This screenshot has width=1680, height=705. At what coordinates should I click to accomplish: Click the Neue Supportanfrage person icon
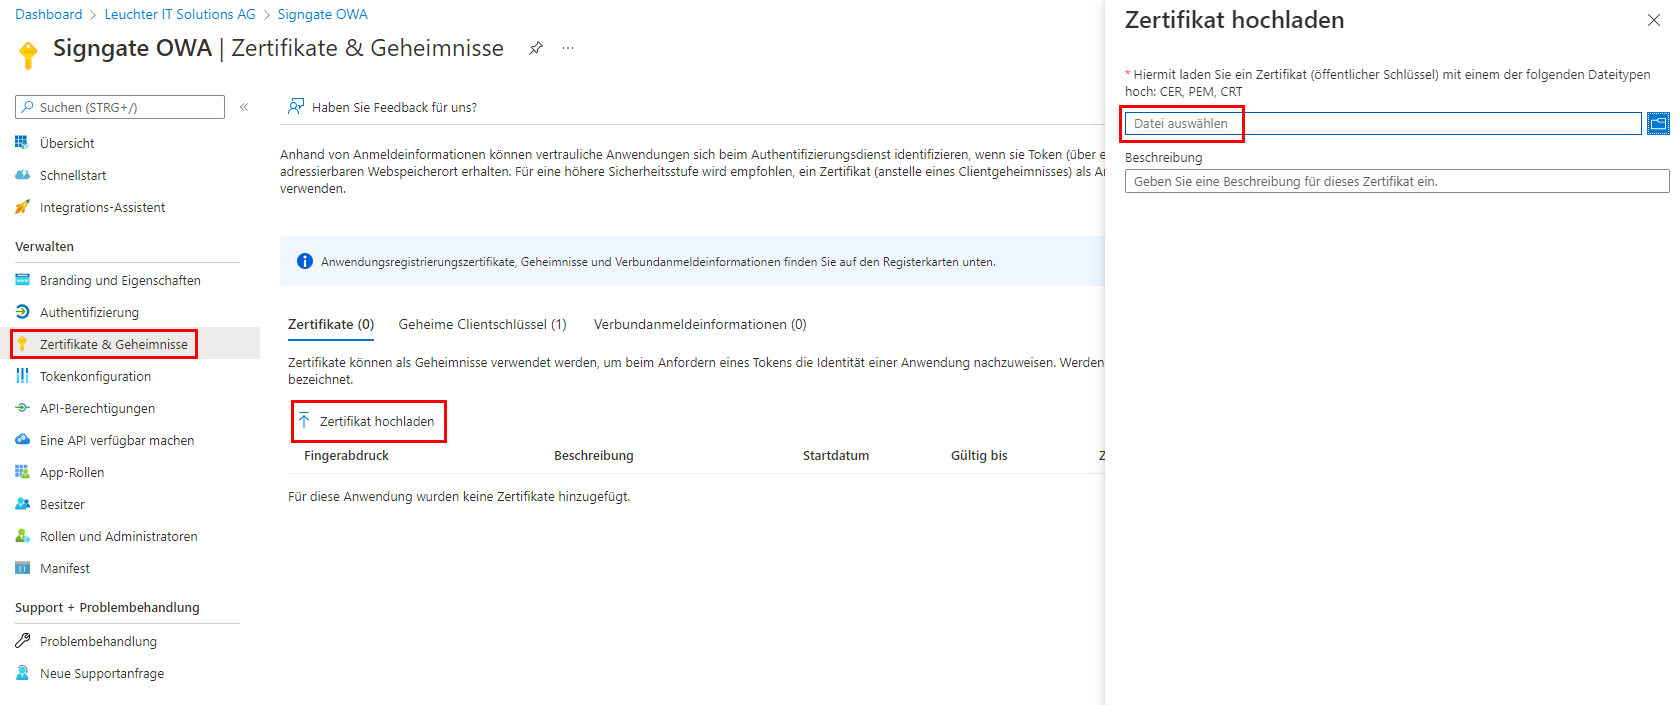[22, 673]
